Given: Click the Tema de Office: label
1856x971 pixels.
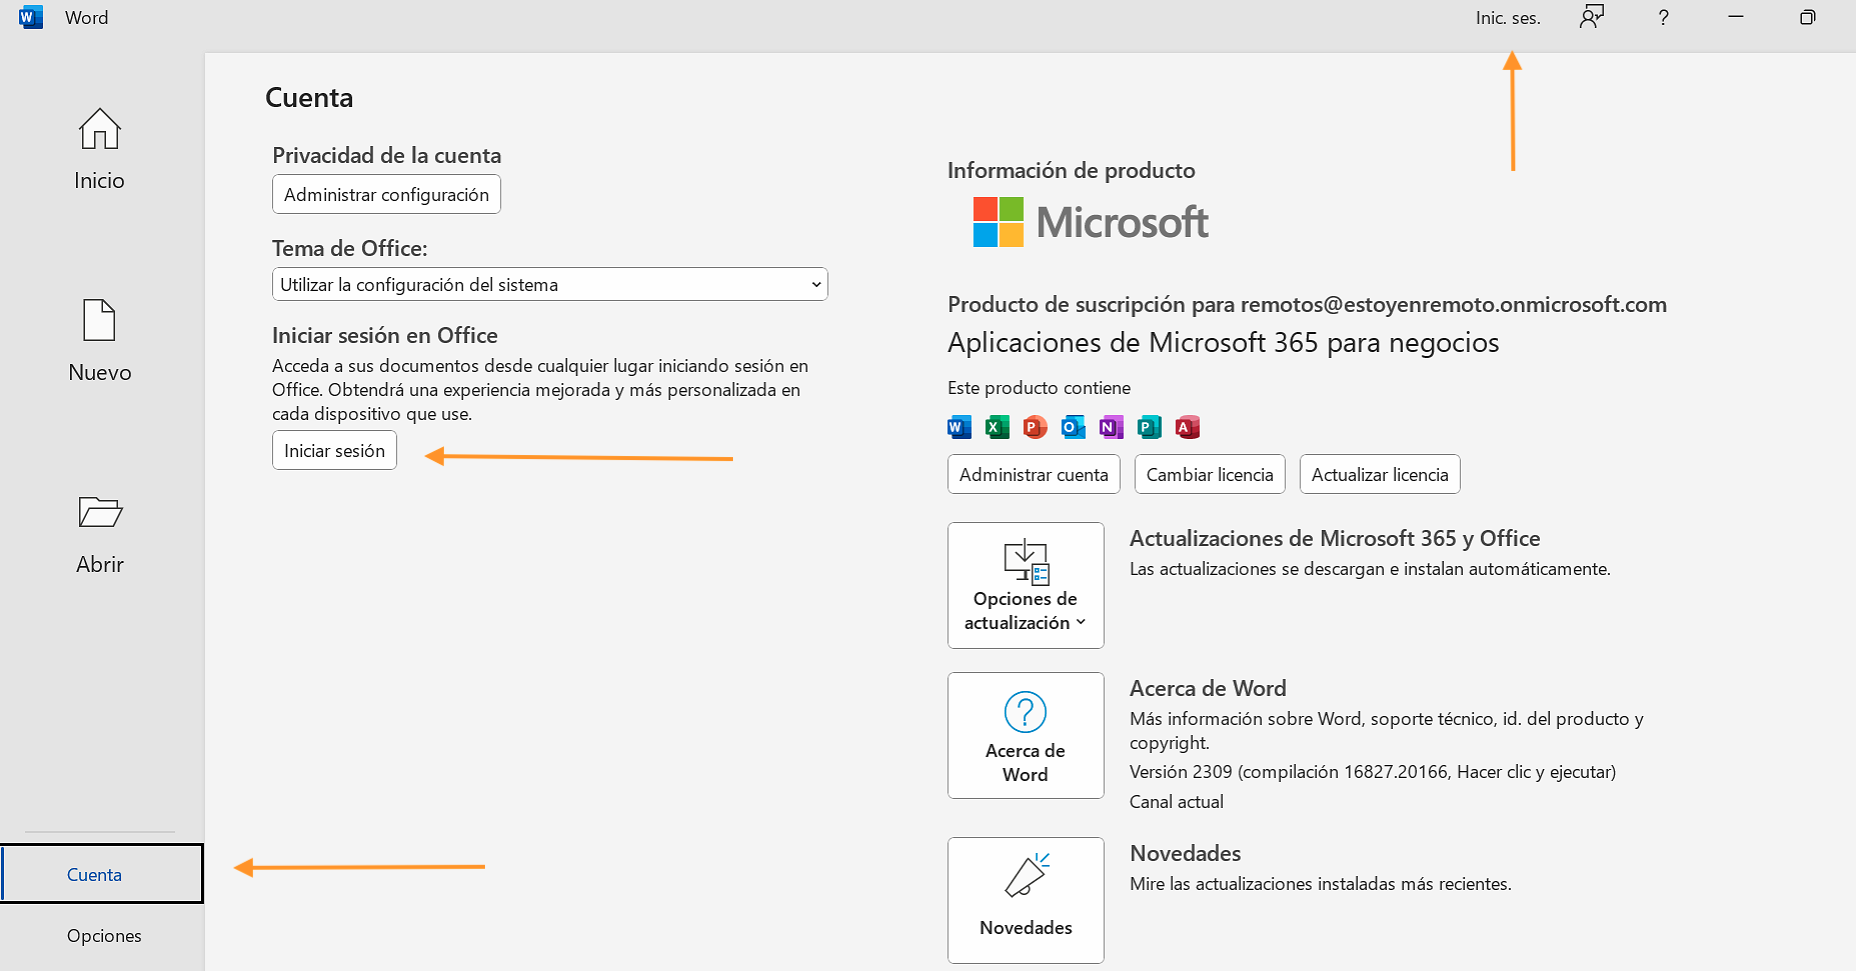Looking at the screenshot, I should (350, 248).
